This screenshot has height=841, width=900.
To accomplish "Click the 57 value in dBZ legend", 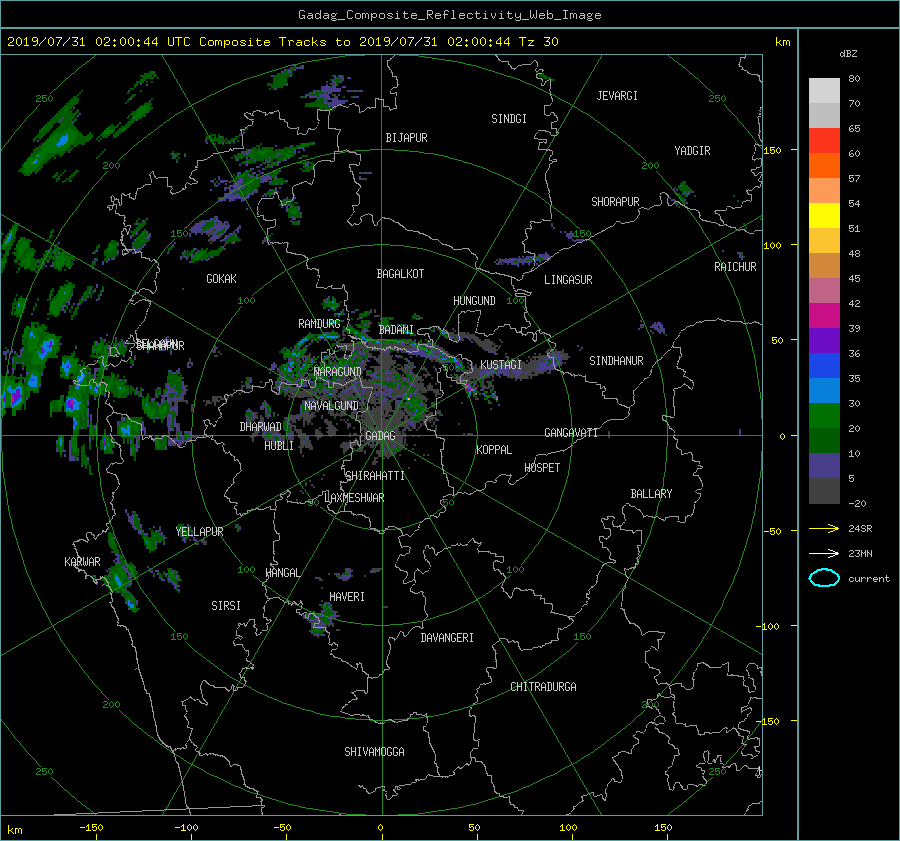I will [854, 179].
